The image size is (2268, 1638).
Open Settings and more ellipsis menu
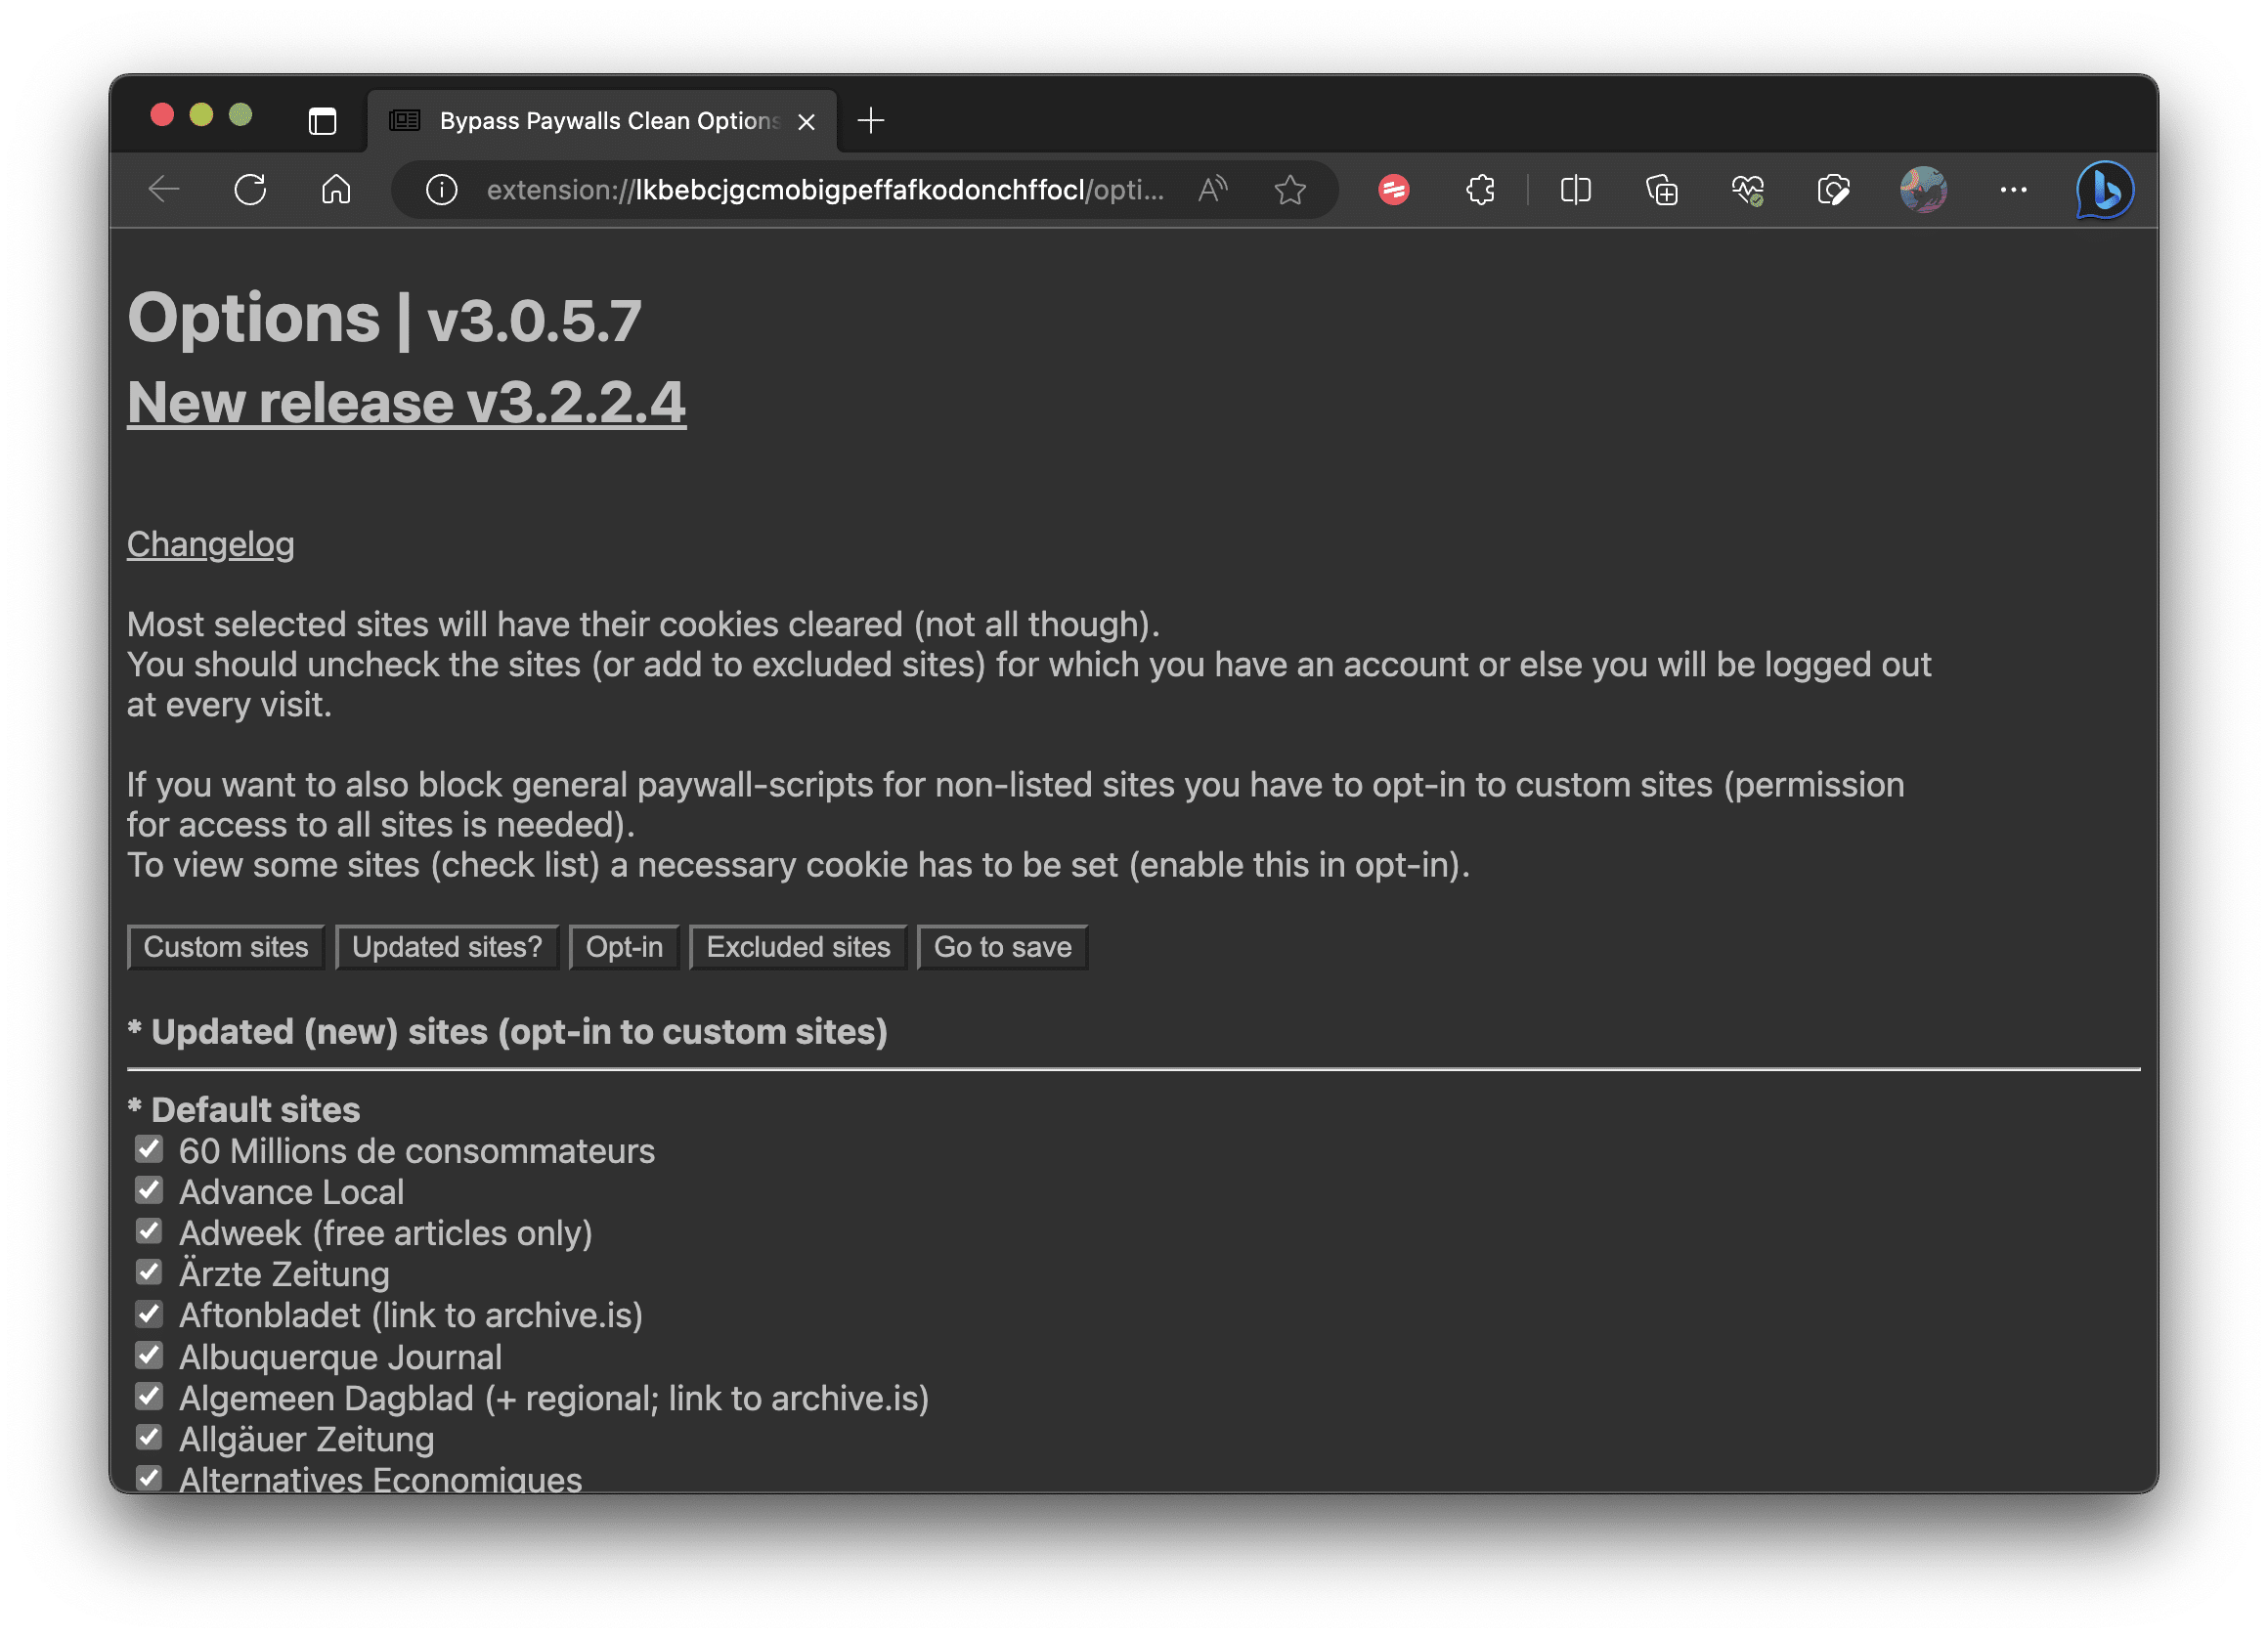pyautogui.click(x=2013, y=189)
